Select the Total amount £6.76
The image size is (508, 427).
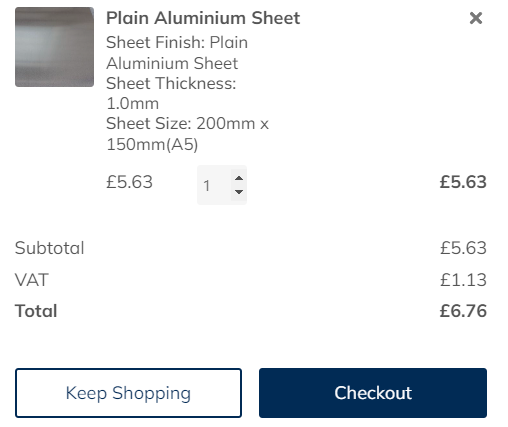(463, 311)
